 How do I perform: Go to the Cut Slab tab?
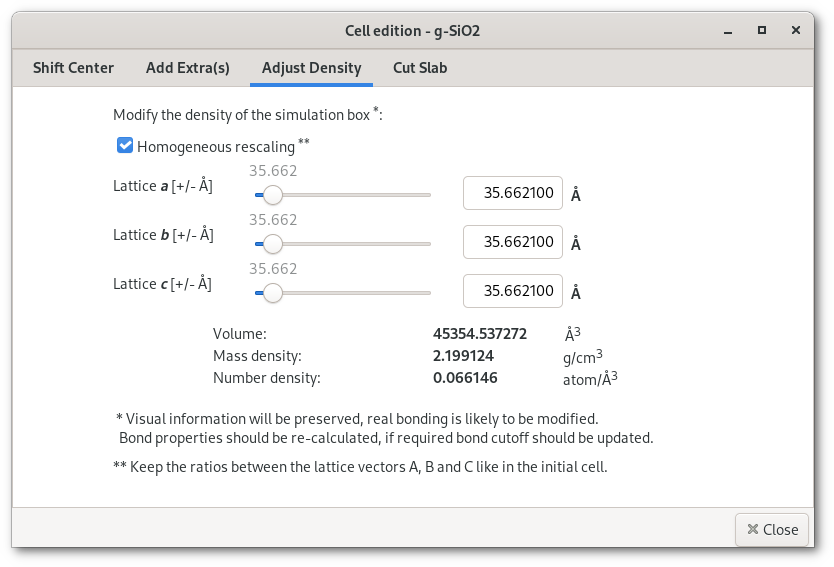(x=420, y=68)
